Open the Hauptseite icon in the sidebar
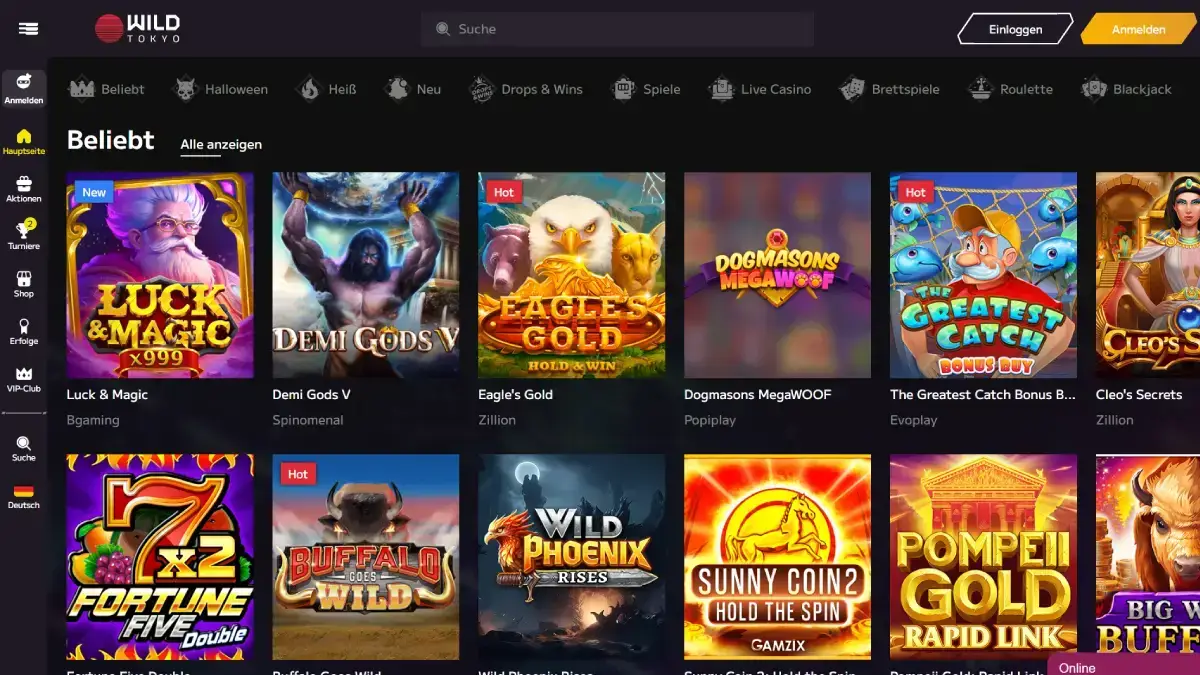 coord(24,137)
